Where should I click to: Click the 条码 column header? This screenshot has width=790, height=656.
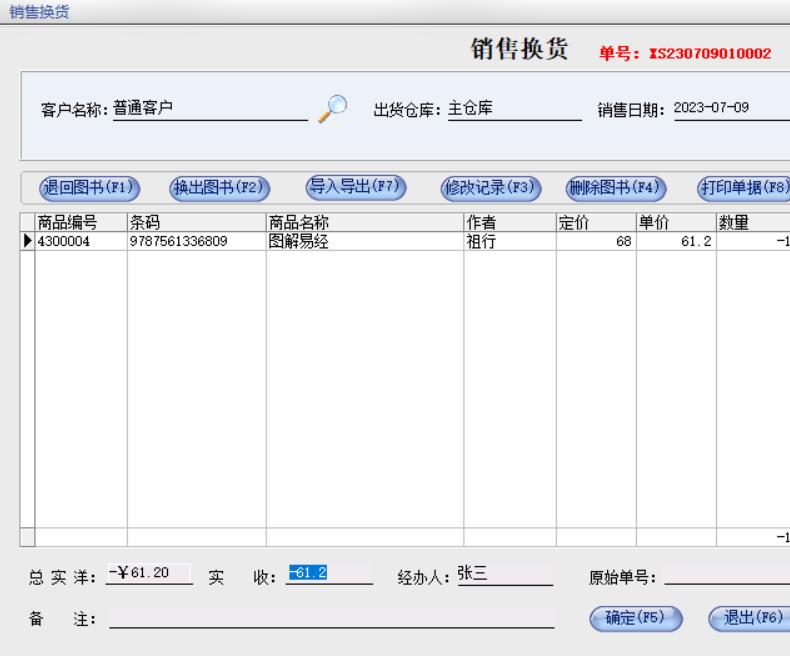click(196, 222)
